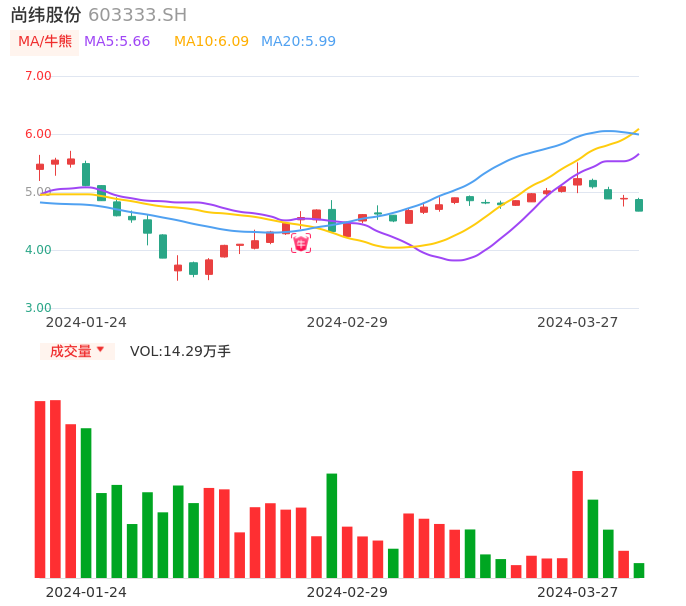Click the MA/牛熊 indicator button
Screen dimensions: 686x606
(x=45, y=42)
